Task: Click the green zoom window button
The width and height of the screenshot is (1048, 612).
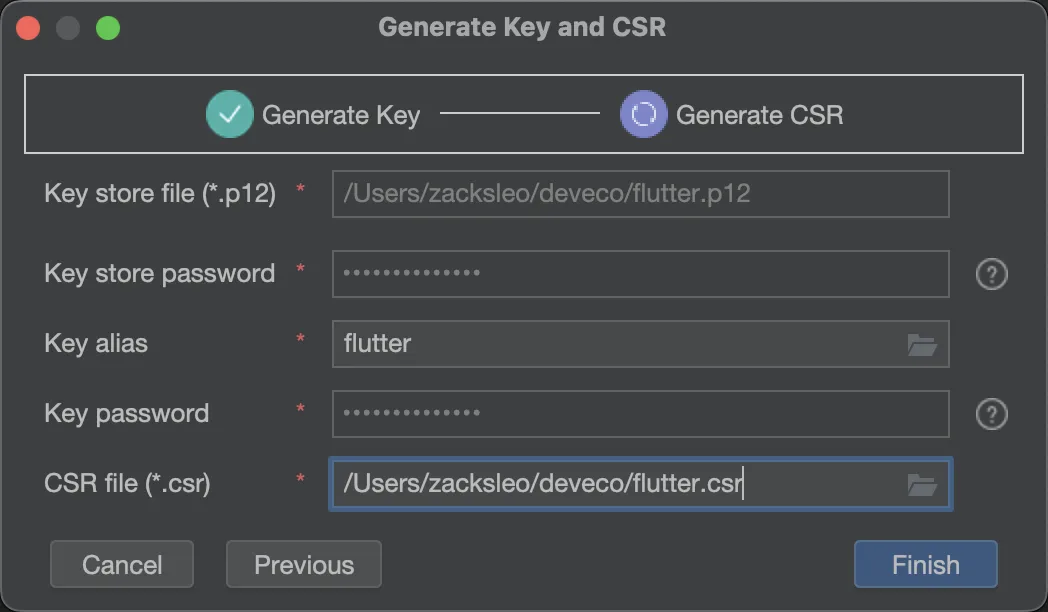Action: pyautogui.click(x=108, y=28)
